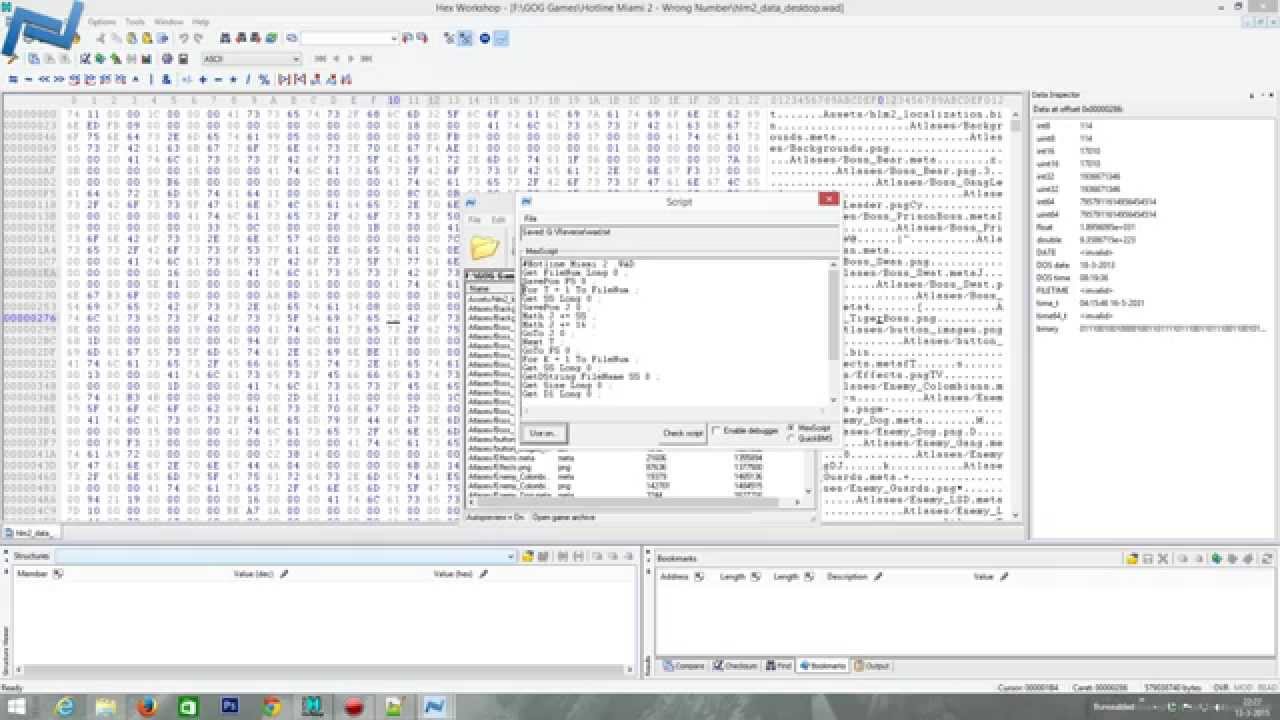1280x720 pixels.
Task: Click the 'Use on...' button
Action: [546, 433]
